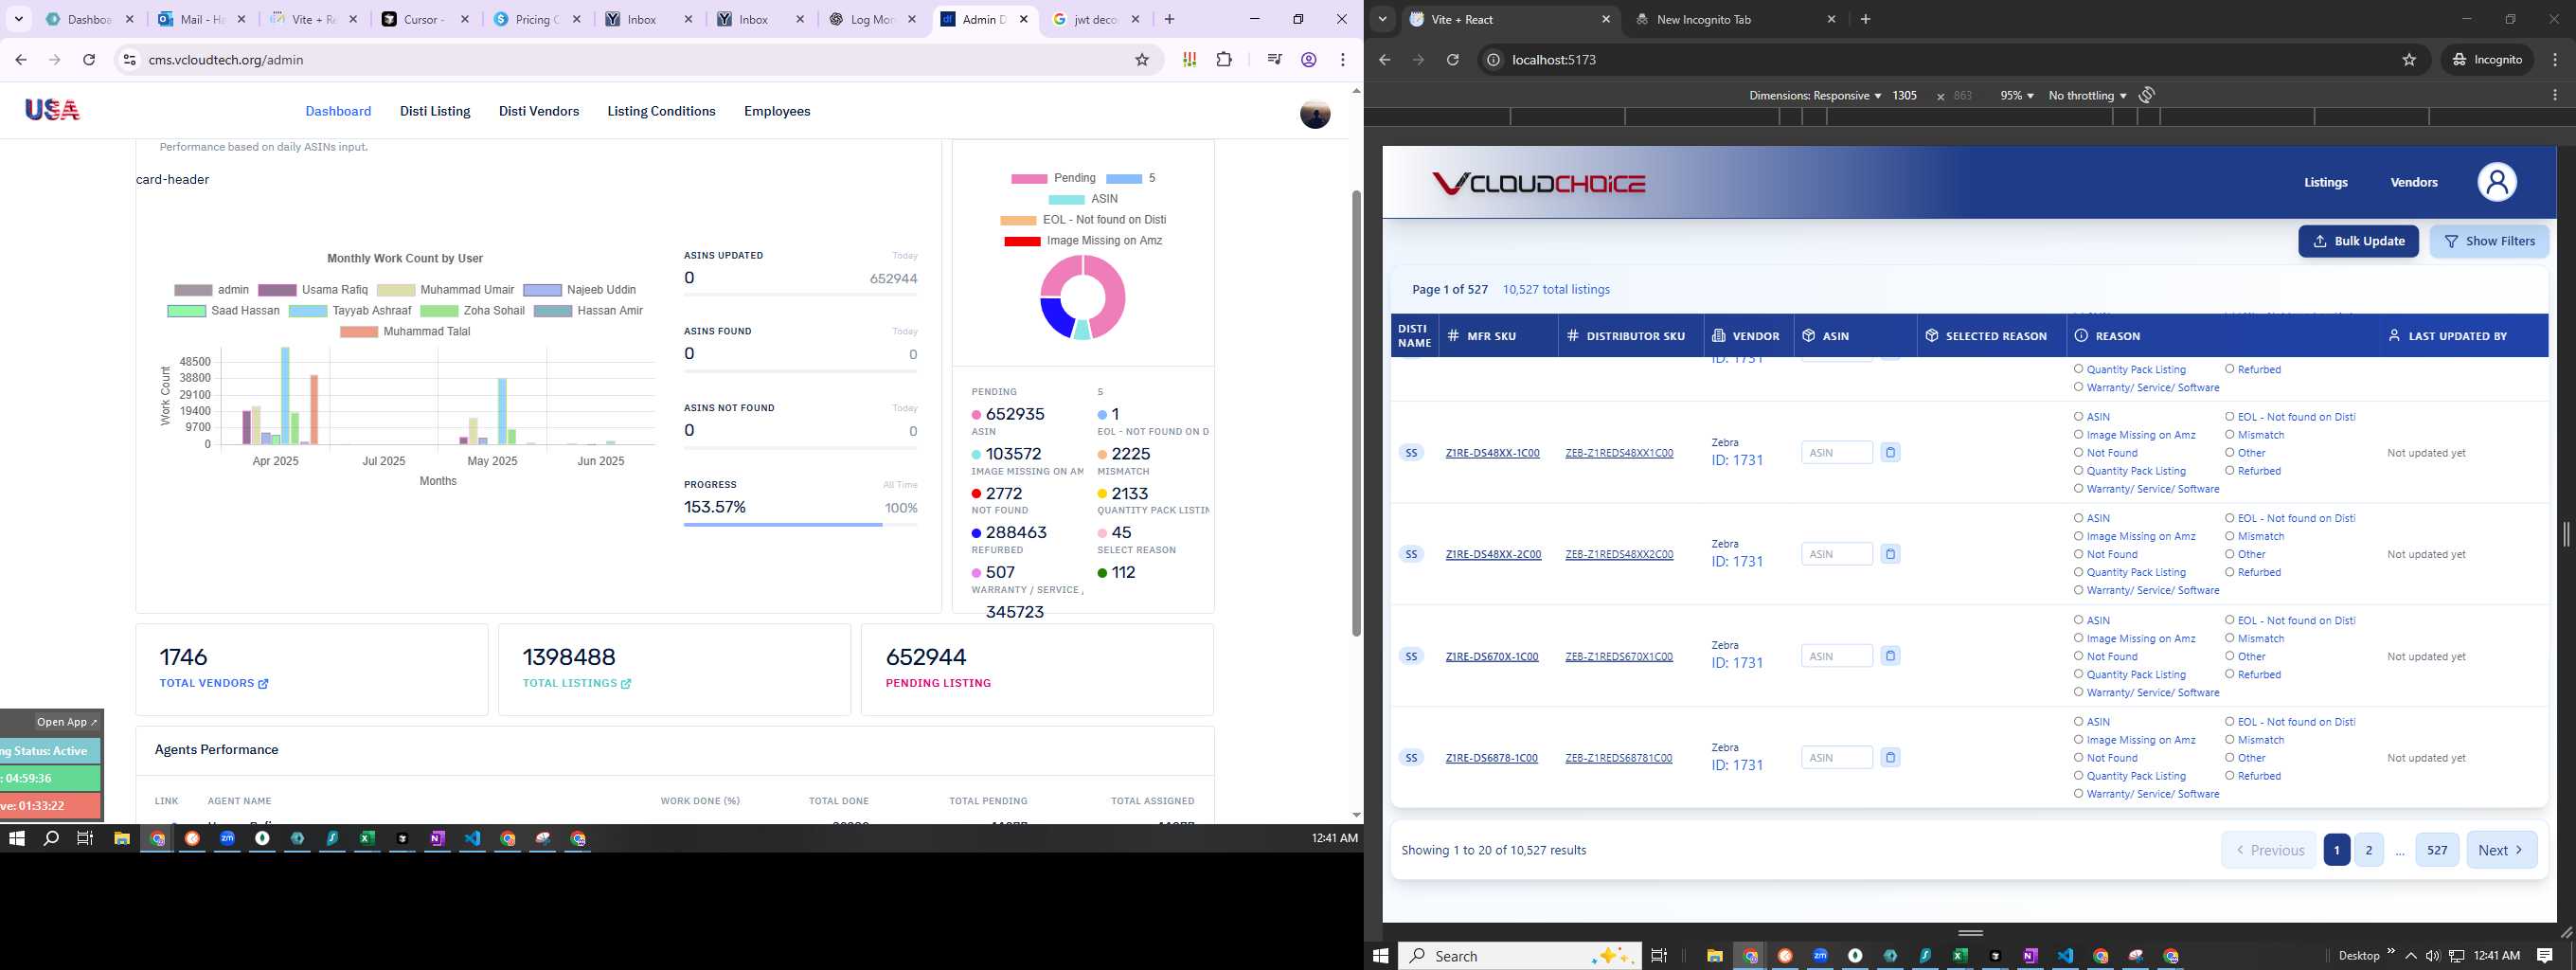This screenshot has height=970, width=2576.
Task: Select Not Found reason for Z1RE-DS48XX-2C00
Action: [2078, 554]
